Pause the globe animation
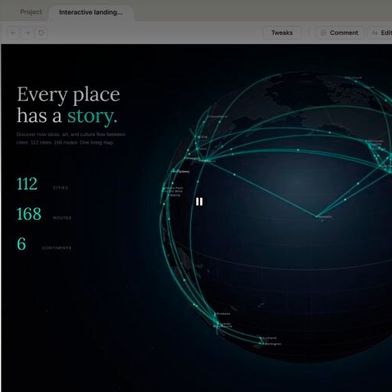Screen dimensions: 392x392 (x=199, y=202)
